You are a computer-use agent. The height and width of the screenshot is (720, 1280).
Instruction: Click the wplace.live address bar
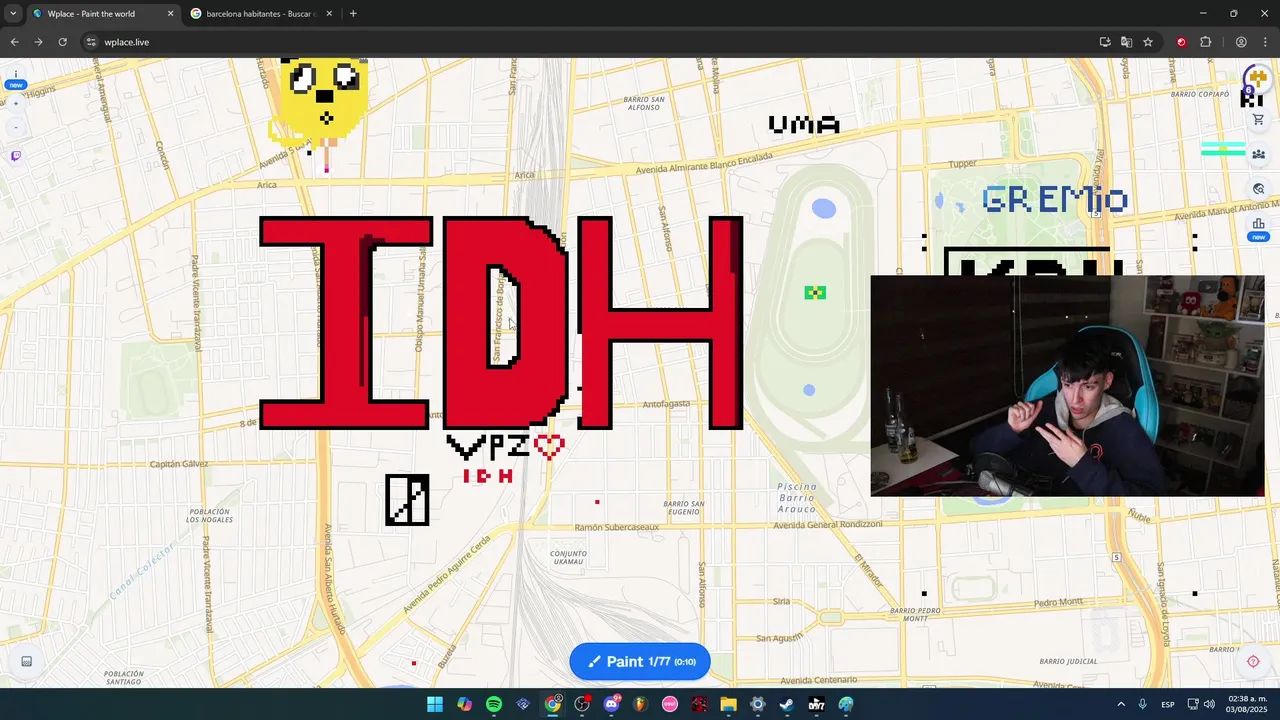point(590,42)
